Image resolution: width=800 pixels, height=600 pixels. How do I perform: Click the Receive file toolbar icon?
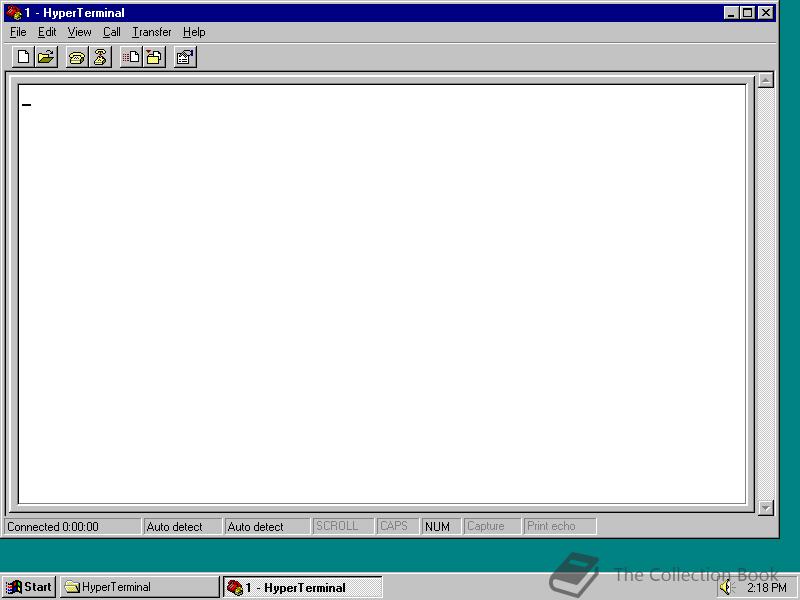(154, 57)
